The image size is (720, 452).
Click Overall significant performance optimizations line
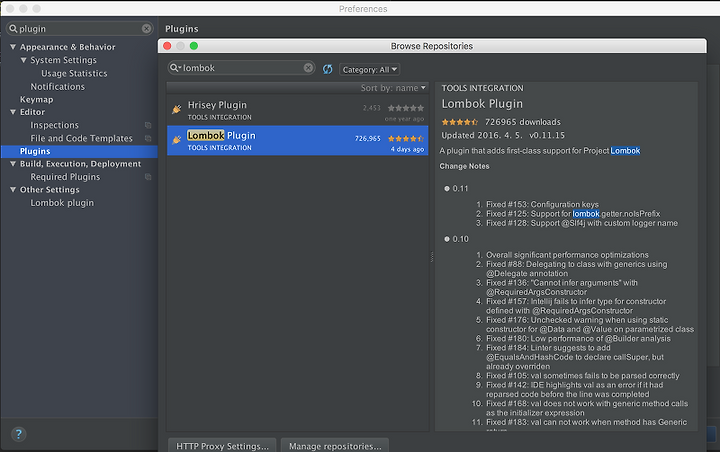click(x=567, y=255)
